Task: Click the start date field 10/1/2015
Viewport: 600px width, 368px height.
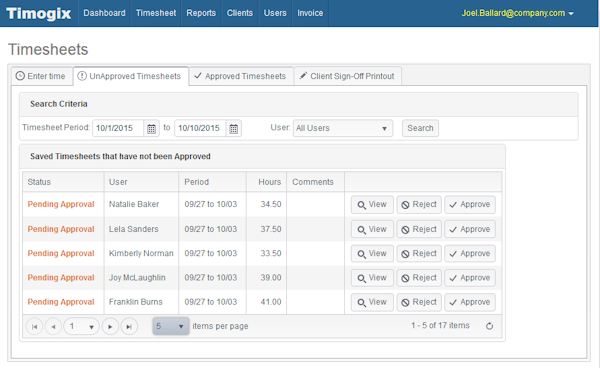Action: click(x=118, y=128)
